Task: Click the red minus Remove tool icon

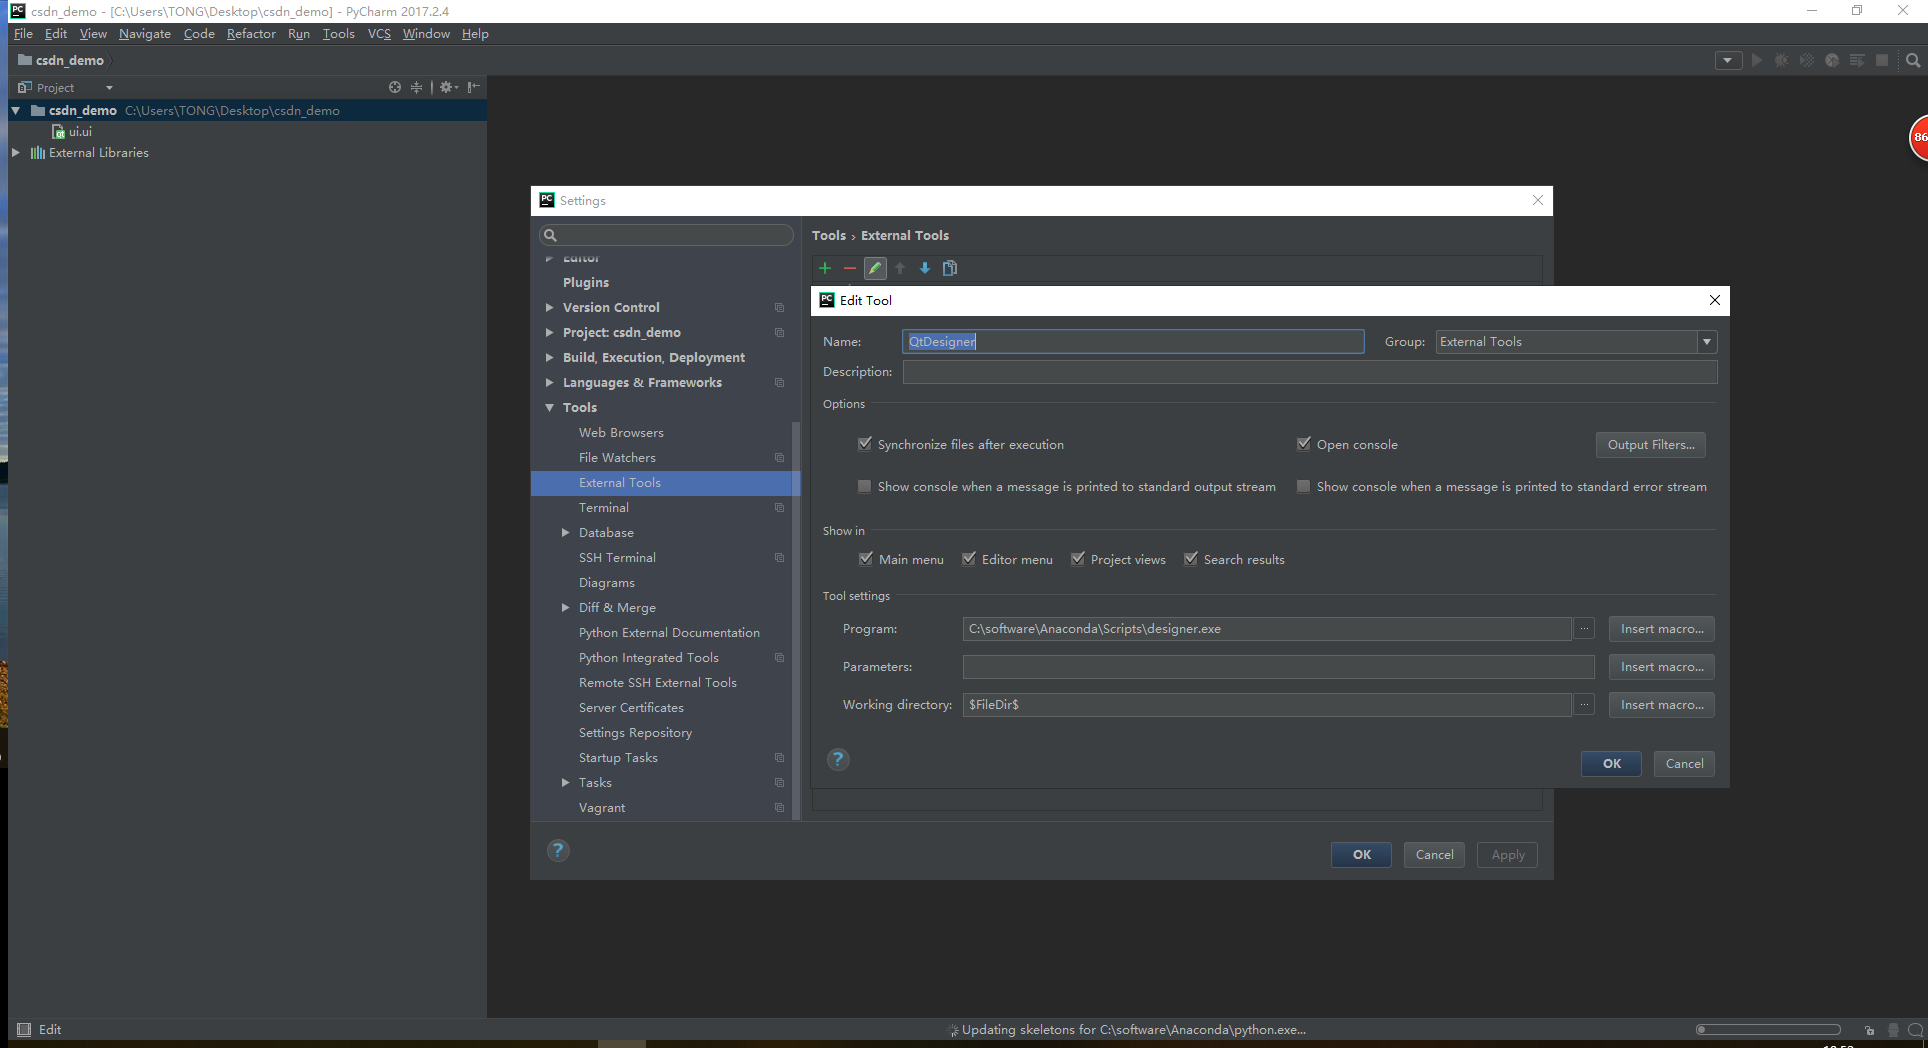Action: 849,268
